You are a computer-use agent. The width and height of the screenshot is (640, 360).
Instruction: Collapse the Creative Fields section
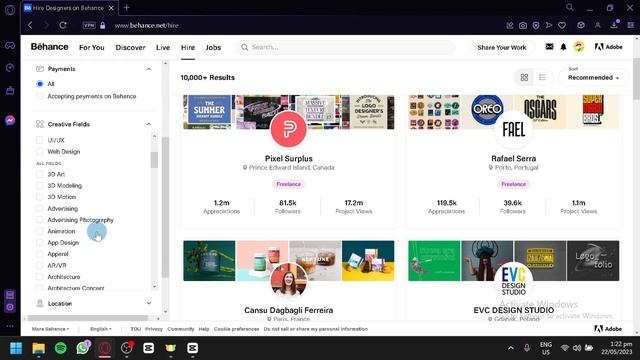pos(149,124)
